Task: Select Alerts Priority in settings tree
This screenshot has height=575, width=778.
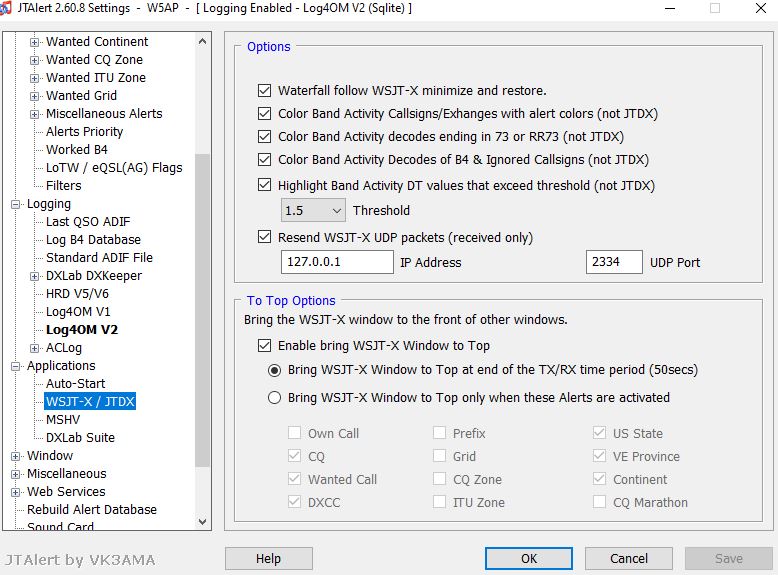Action: tap(84, 132)
